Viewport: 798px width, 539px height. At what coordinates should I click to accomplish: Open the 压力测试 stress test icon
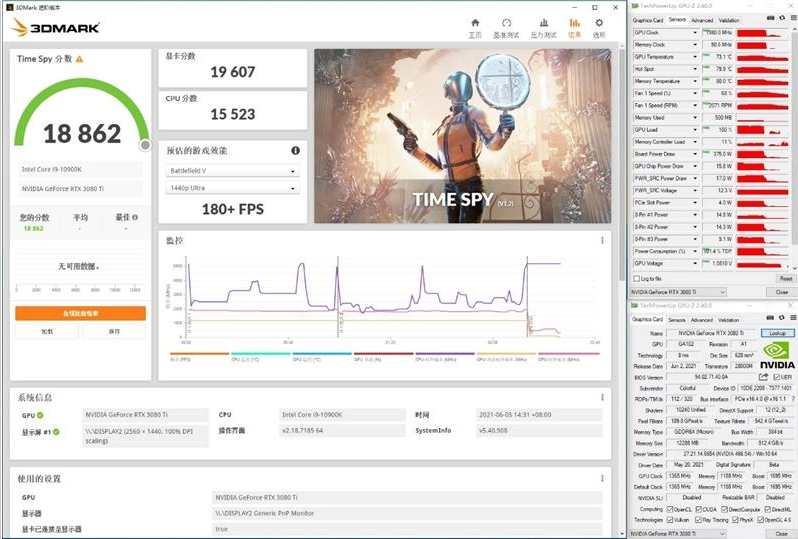(543, 26)
